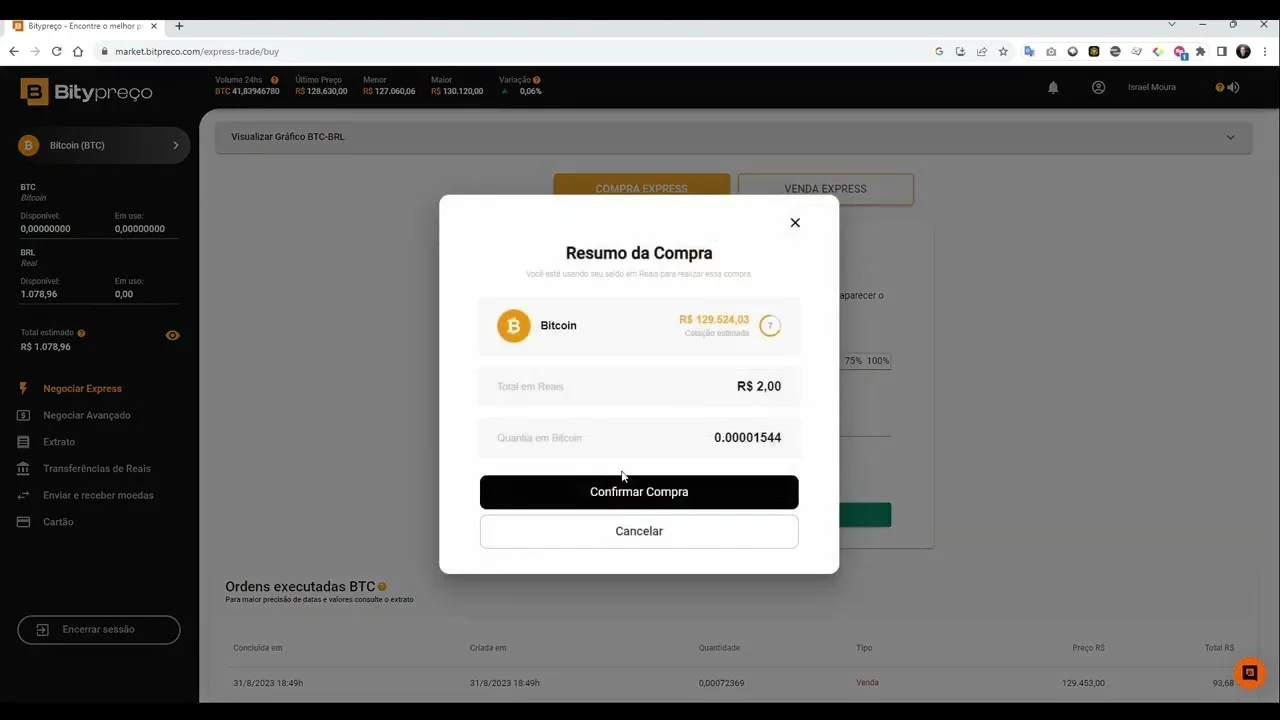Toggle total balance visibility eye
Image resolution: width=1280 pixels, height=720 pixels.
pyautogui.click(x=173, y=335)
